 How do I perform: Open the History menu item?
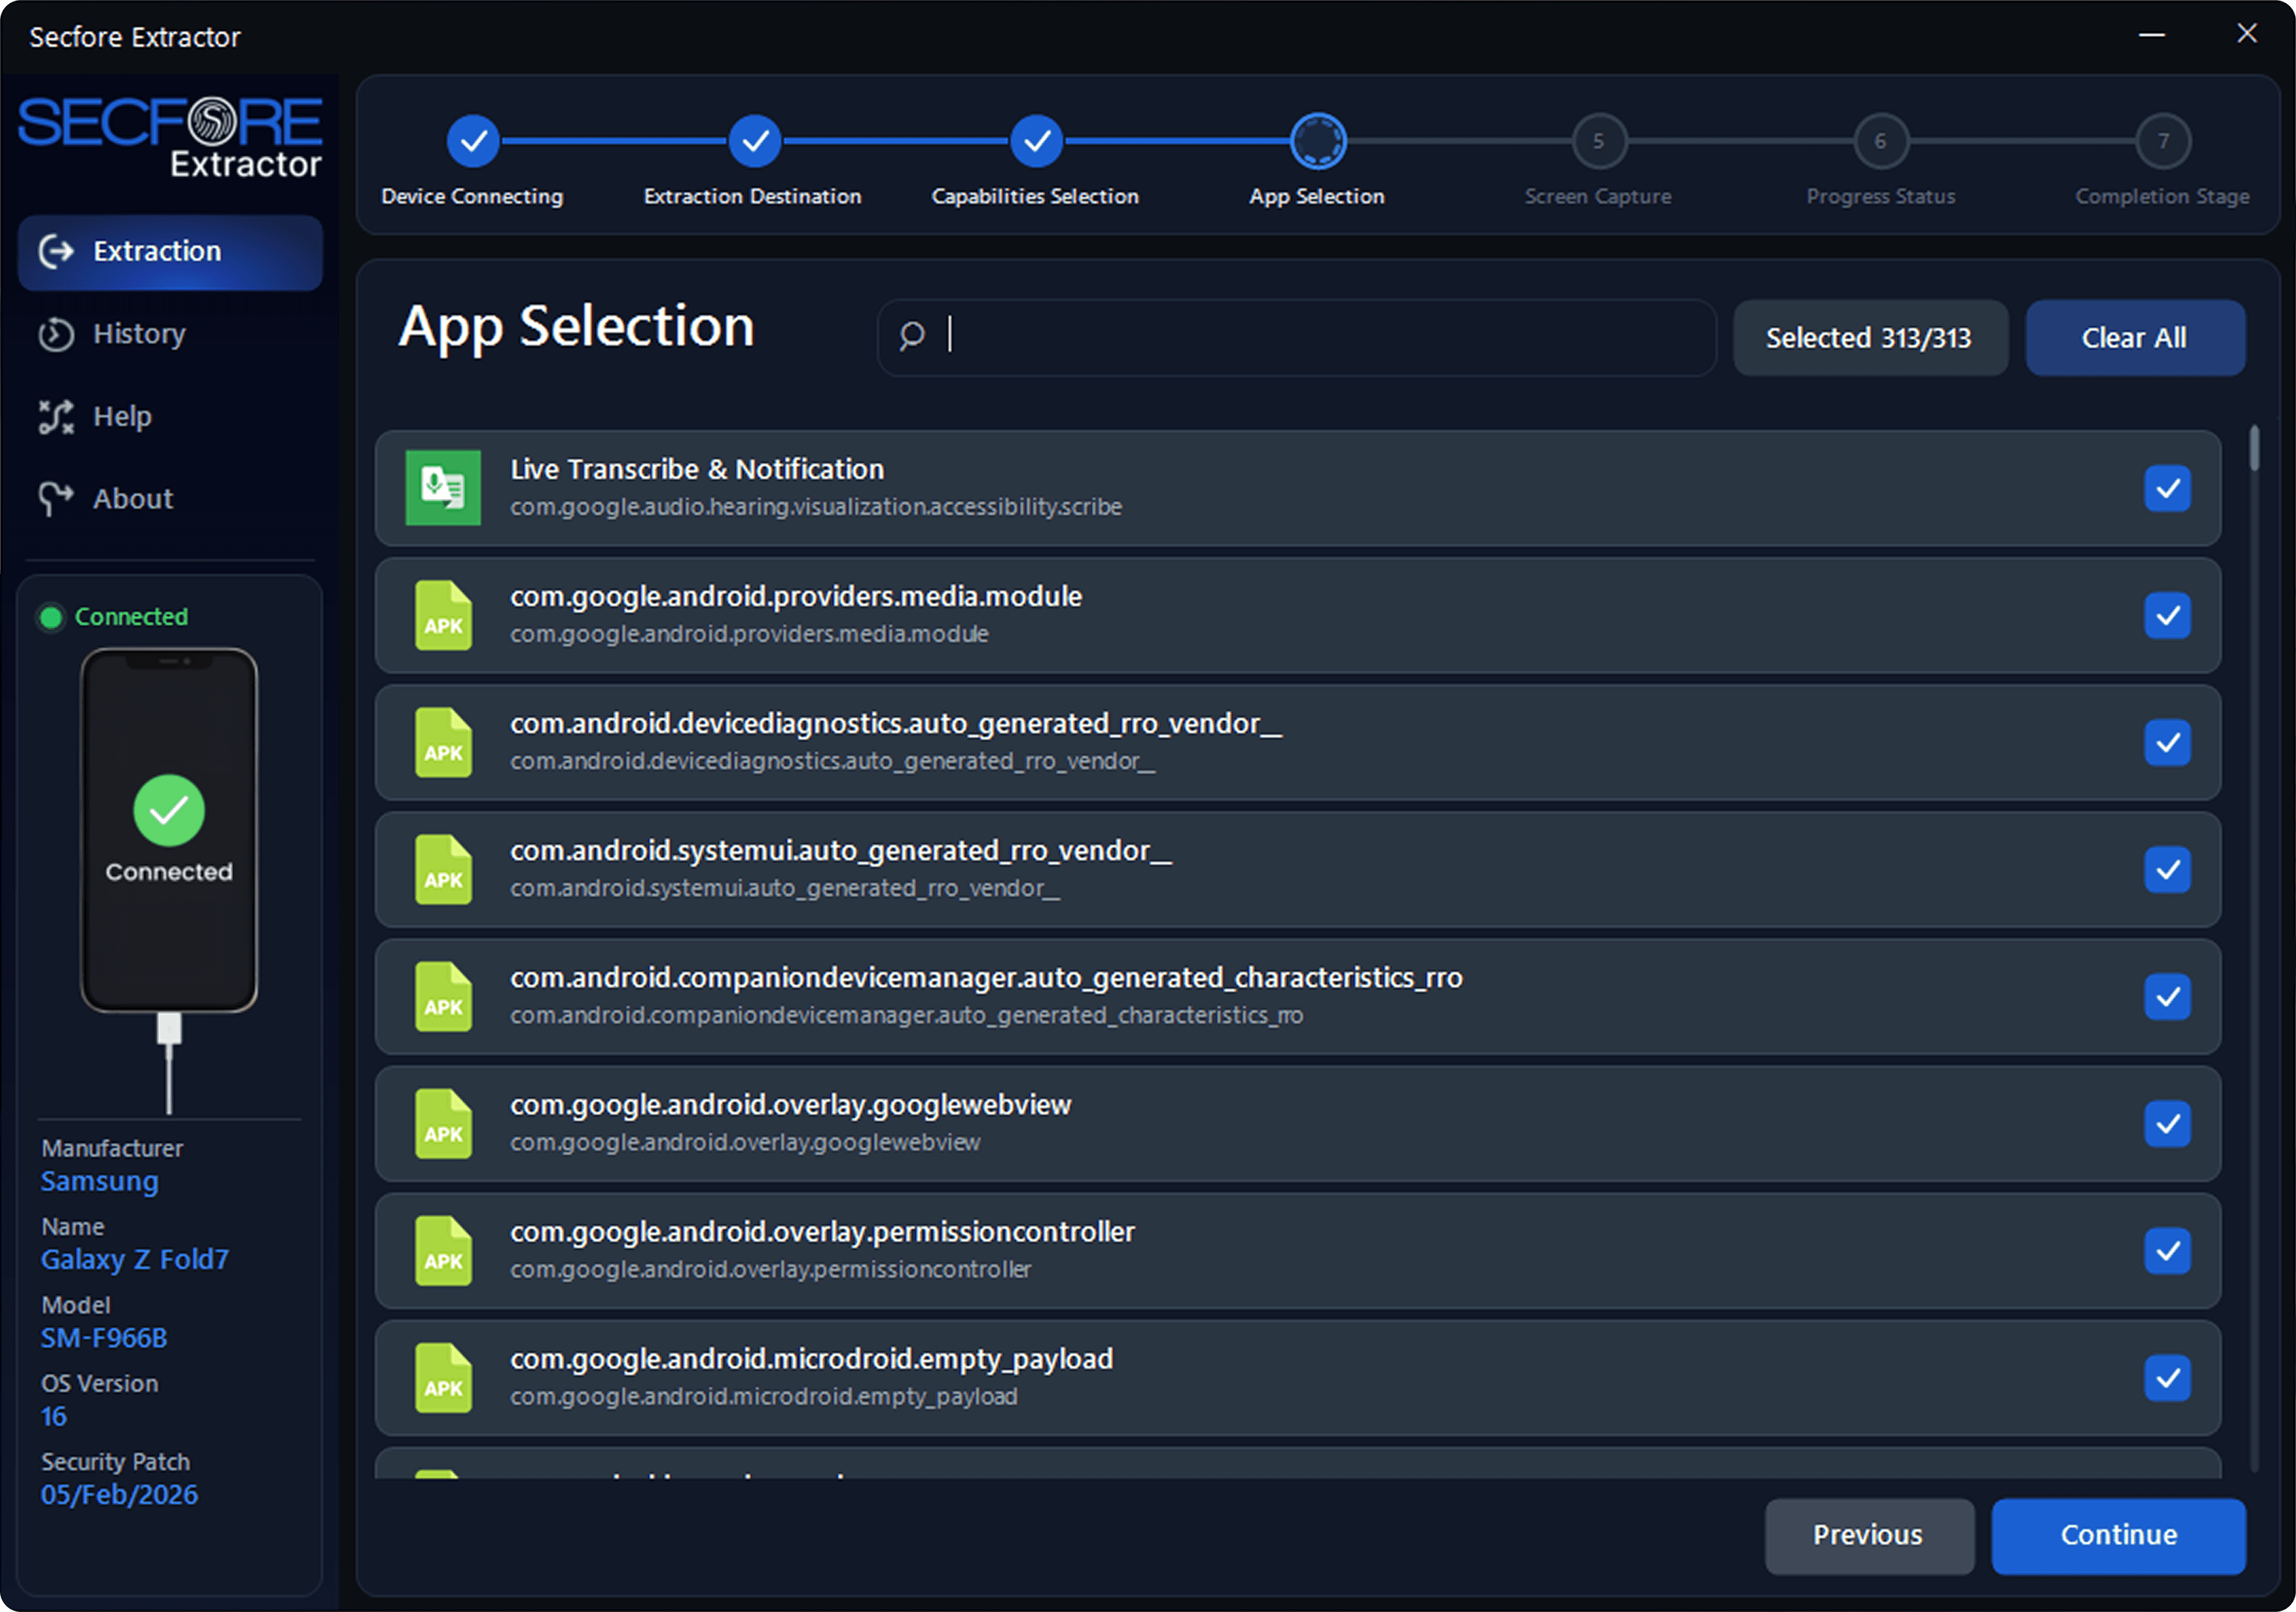click(x=139, y=334)
